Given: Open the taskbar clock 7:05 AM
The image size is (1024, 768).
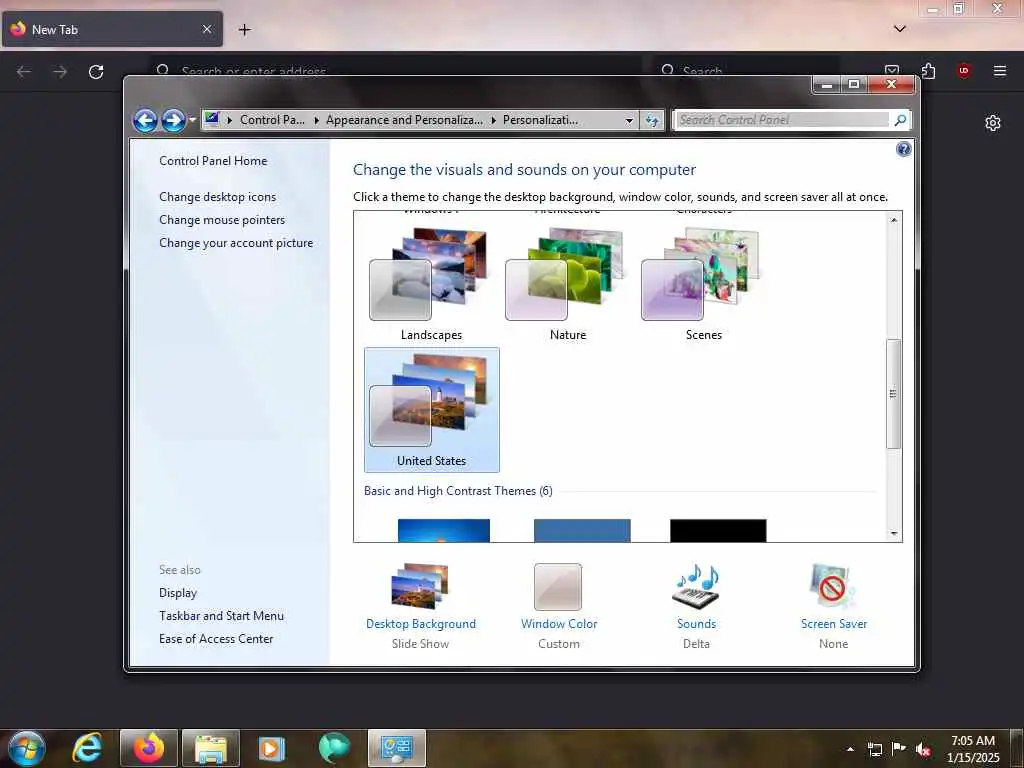Looking at the screenshot, I should tap(973, 749).
